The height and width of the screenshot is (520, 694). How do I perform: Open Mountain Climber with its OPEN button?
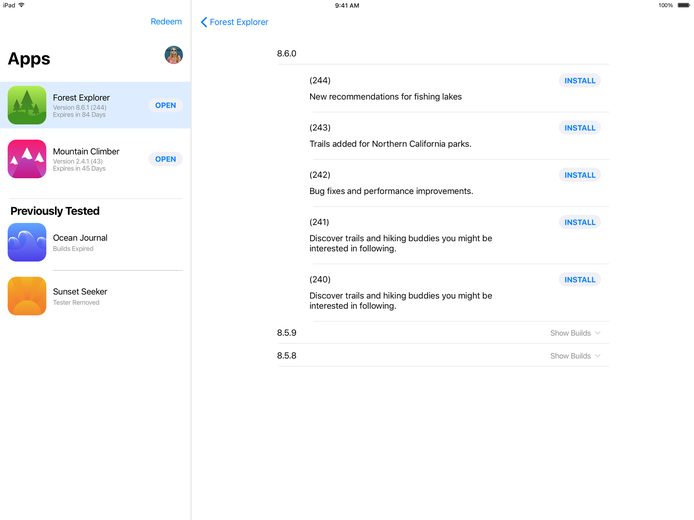166,159
